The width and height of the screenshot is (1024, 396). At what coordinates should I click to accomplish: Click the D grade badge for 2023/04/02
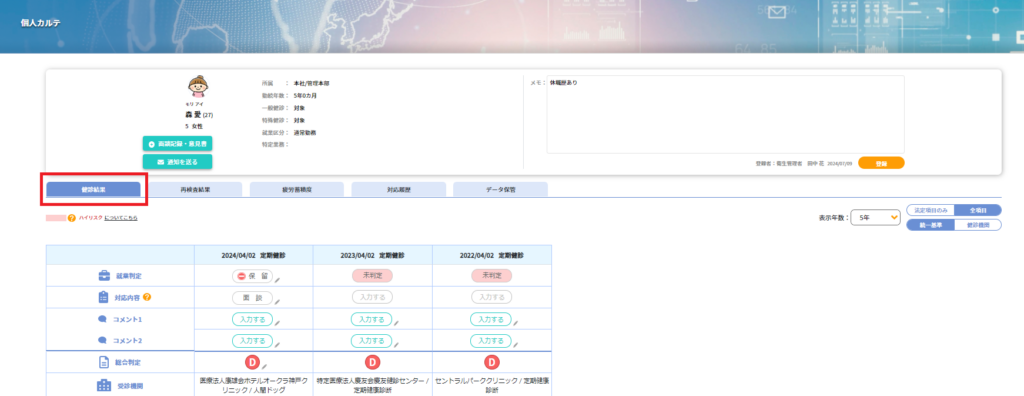click(x=372, y=362)
